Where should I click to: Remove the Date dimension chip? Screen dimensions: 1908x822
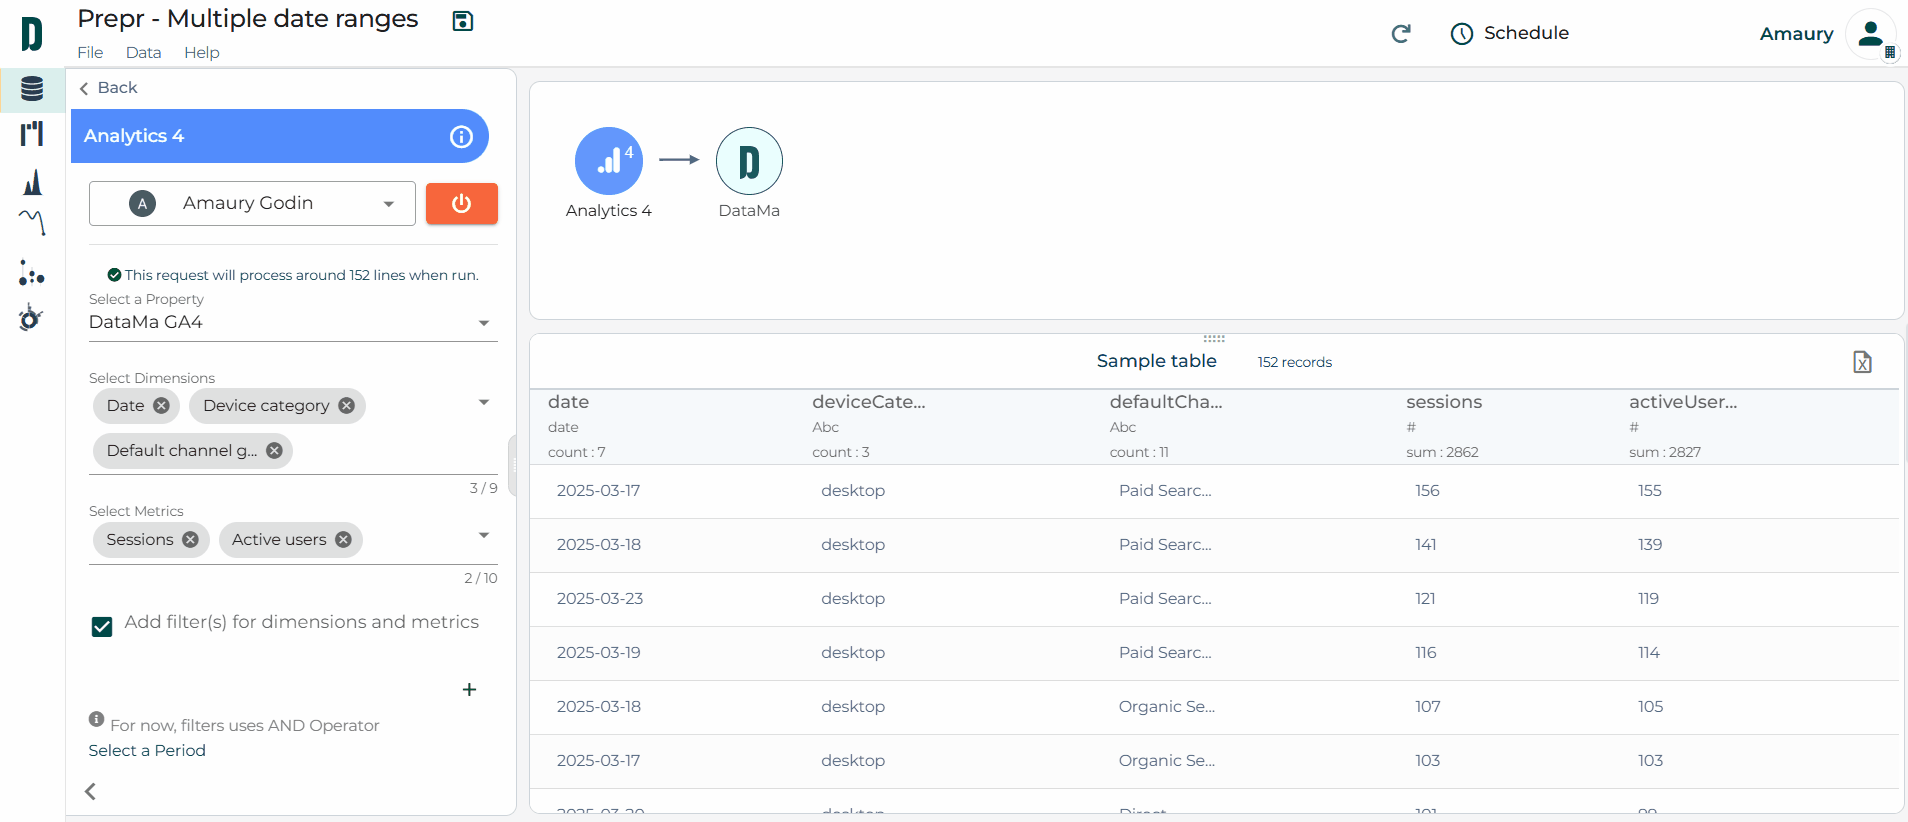point(161,406)
